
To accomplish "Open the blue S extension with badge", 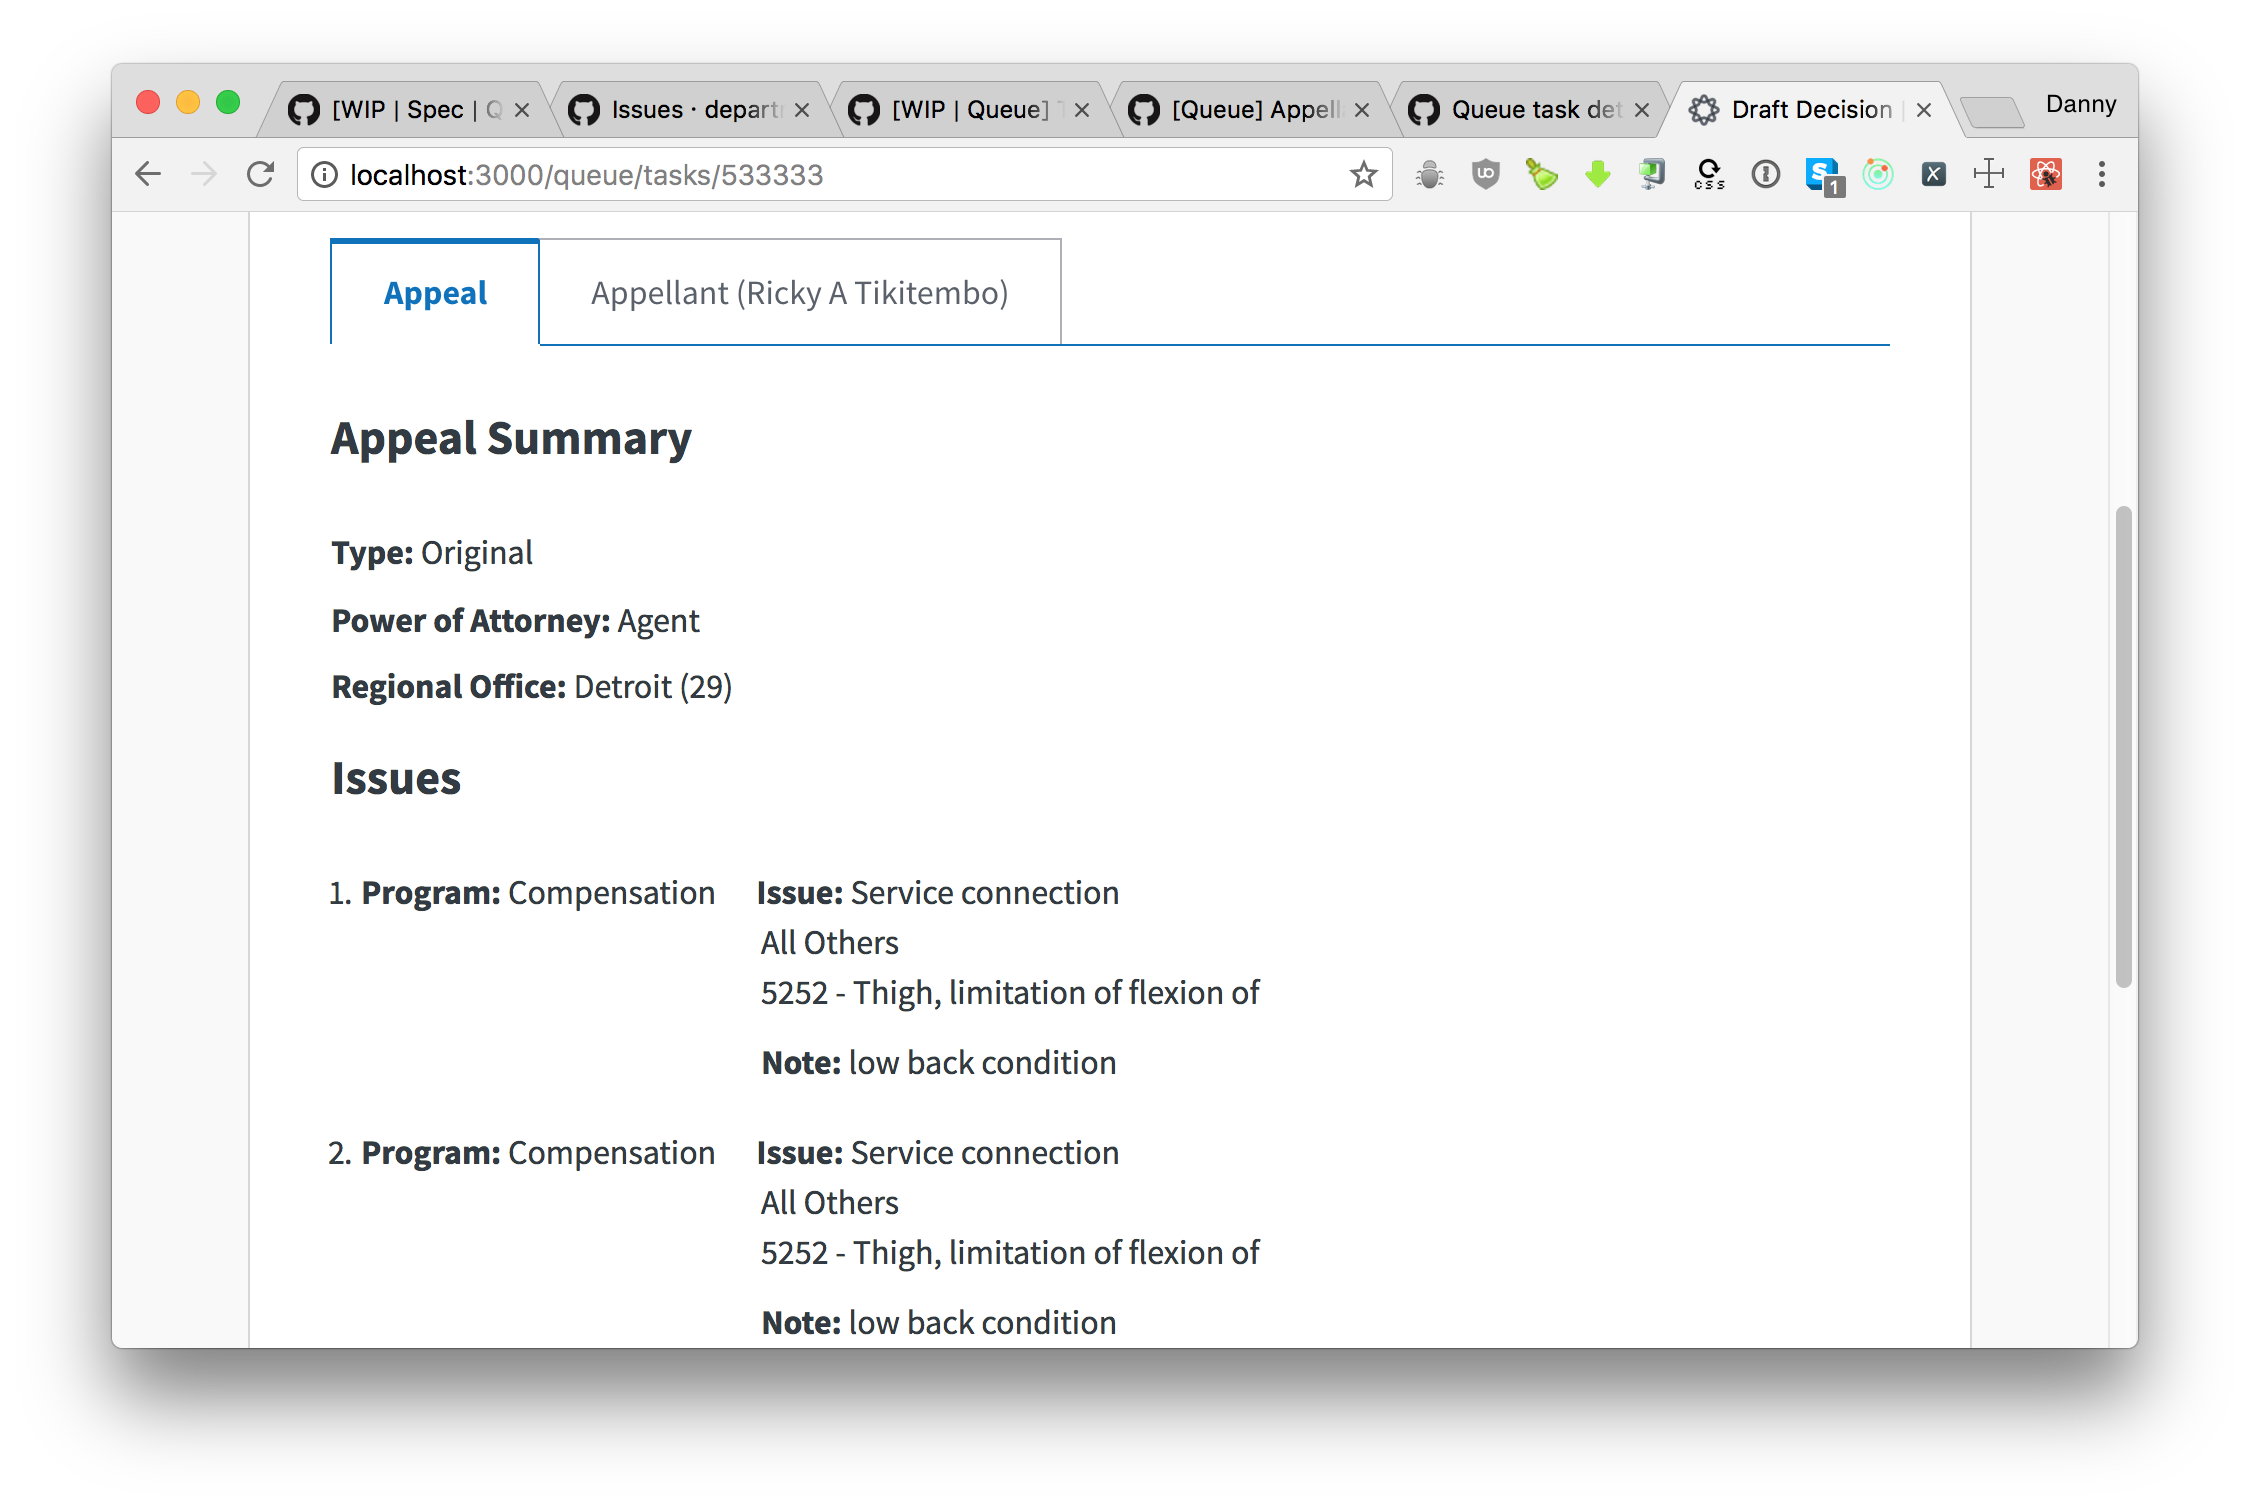I will point(1823,176).
